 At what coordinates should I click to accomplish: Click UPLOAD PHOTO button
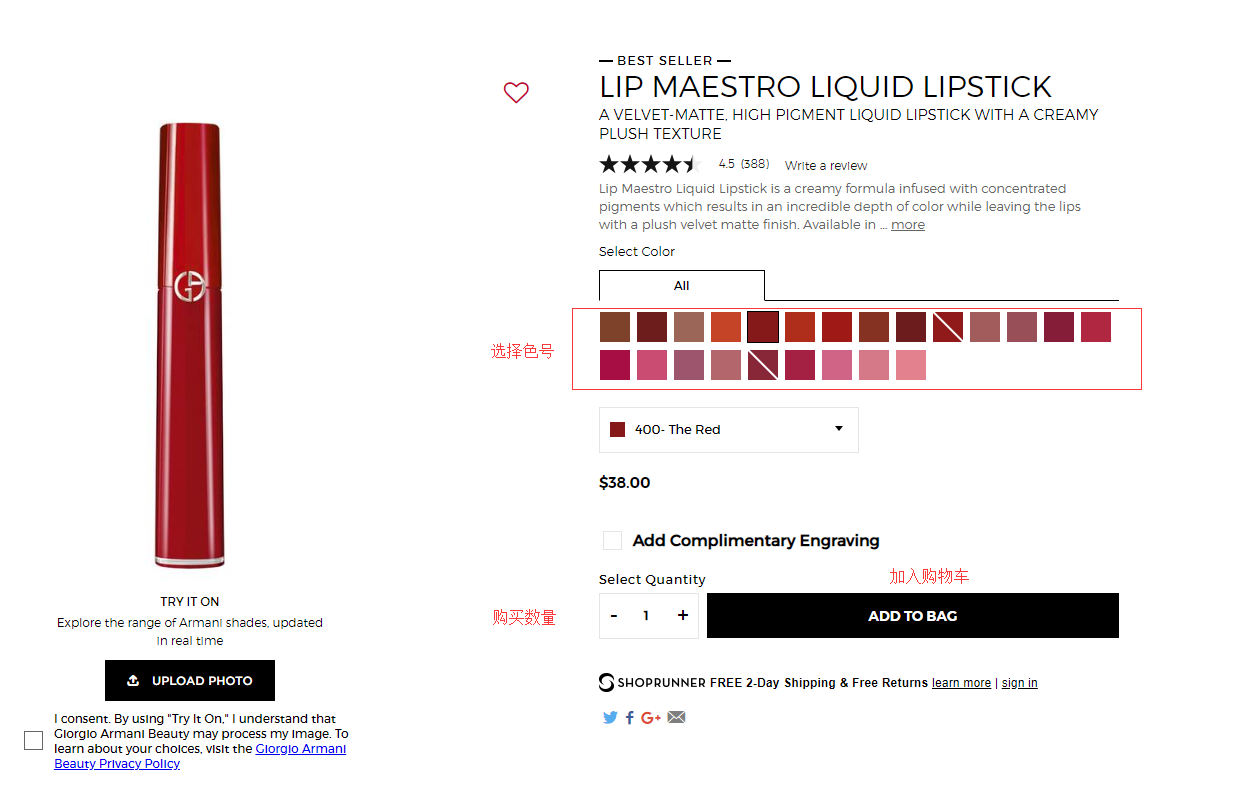click(x=190, y=681)
